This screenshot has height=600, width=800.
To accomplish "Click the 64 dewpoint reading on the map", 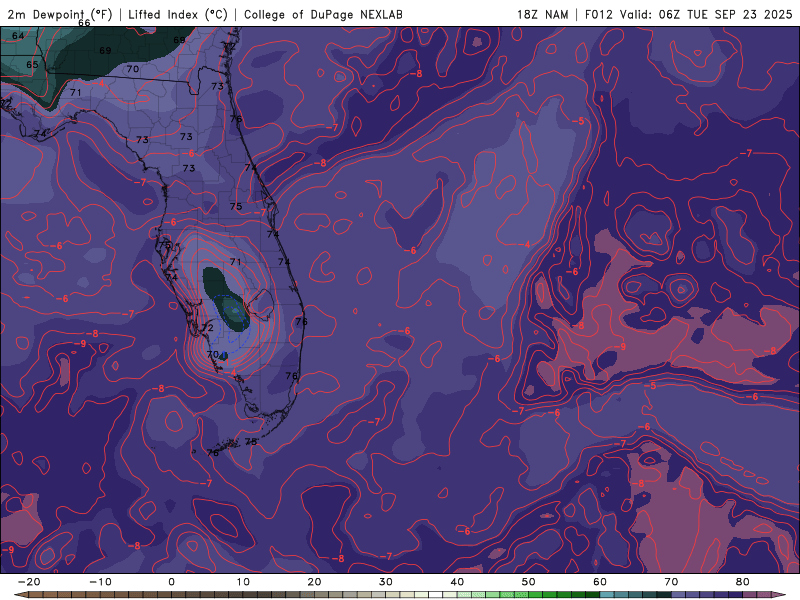I will coord(18,36).
